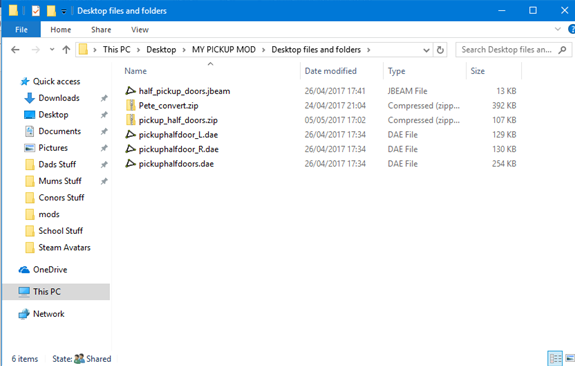Open the Quick Access Toolbar customize dropdown
This screenshot has width=575, height=366.
coord(64,11)
